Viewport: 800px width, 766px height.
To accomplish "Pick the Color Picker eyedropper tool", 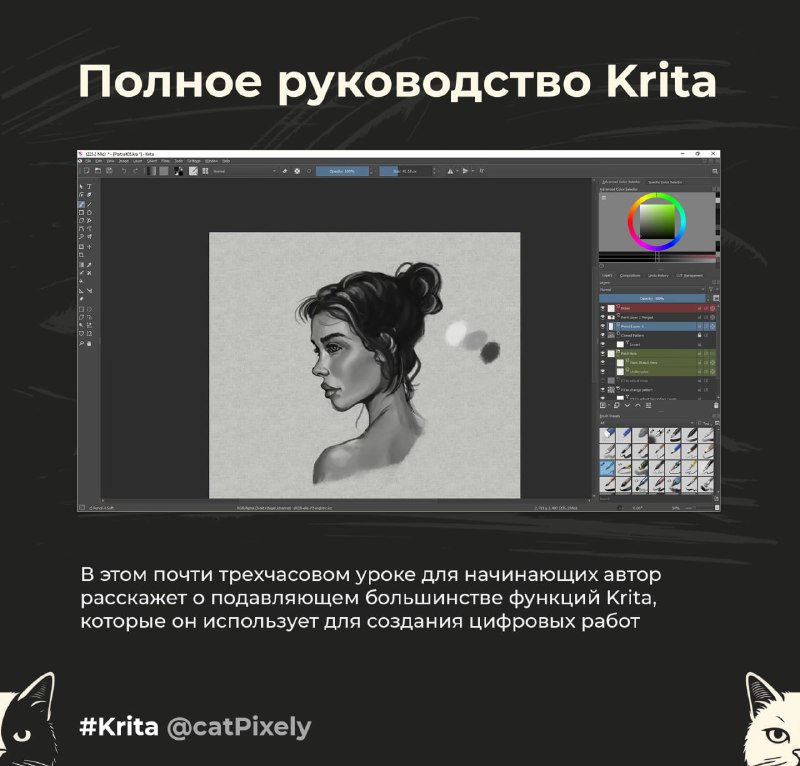I will 89,265.
